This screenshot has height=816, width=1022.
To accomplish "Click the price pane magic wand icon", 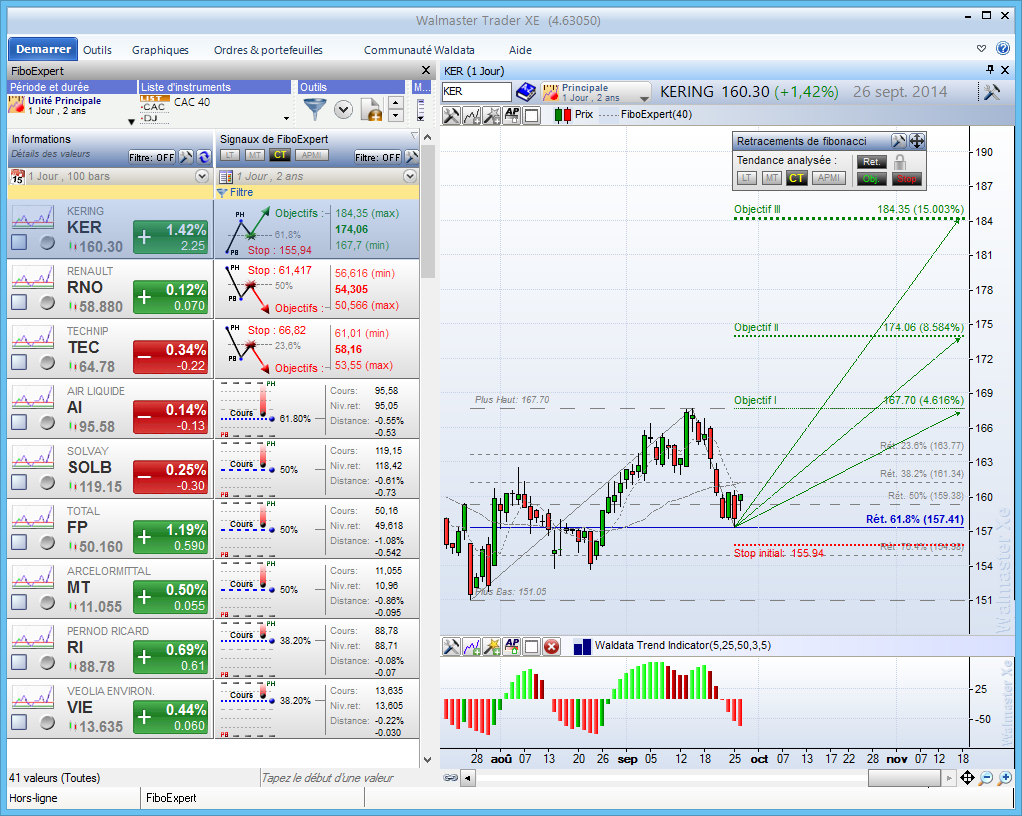I will (x=491, y=115).
